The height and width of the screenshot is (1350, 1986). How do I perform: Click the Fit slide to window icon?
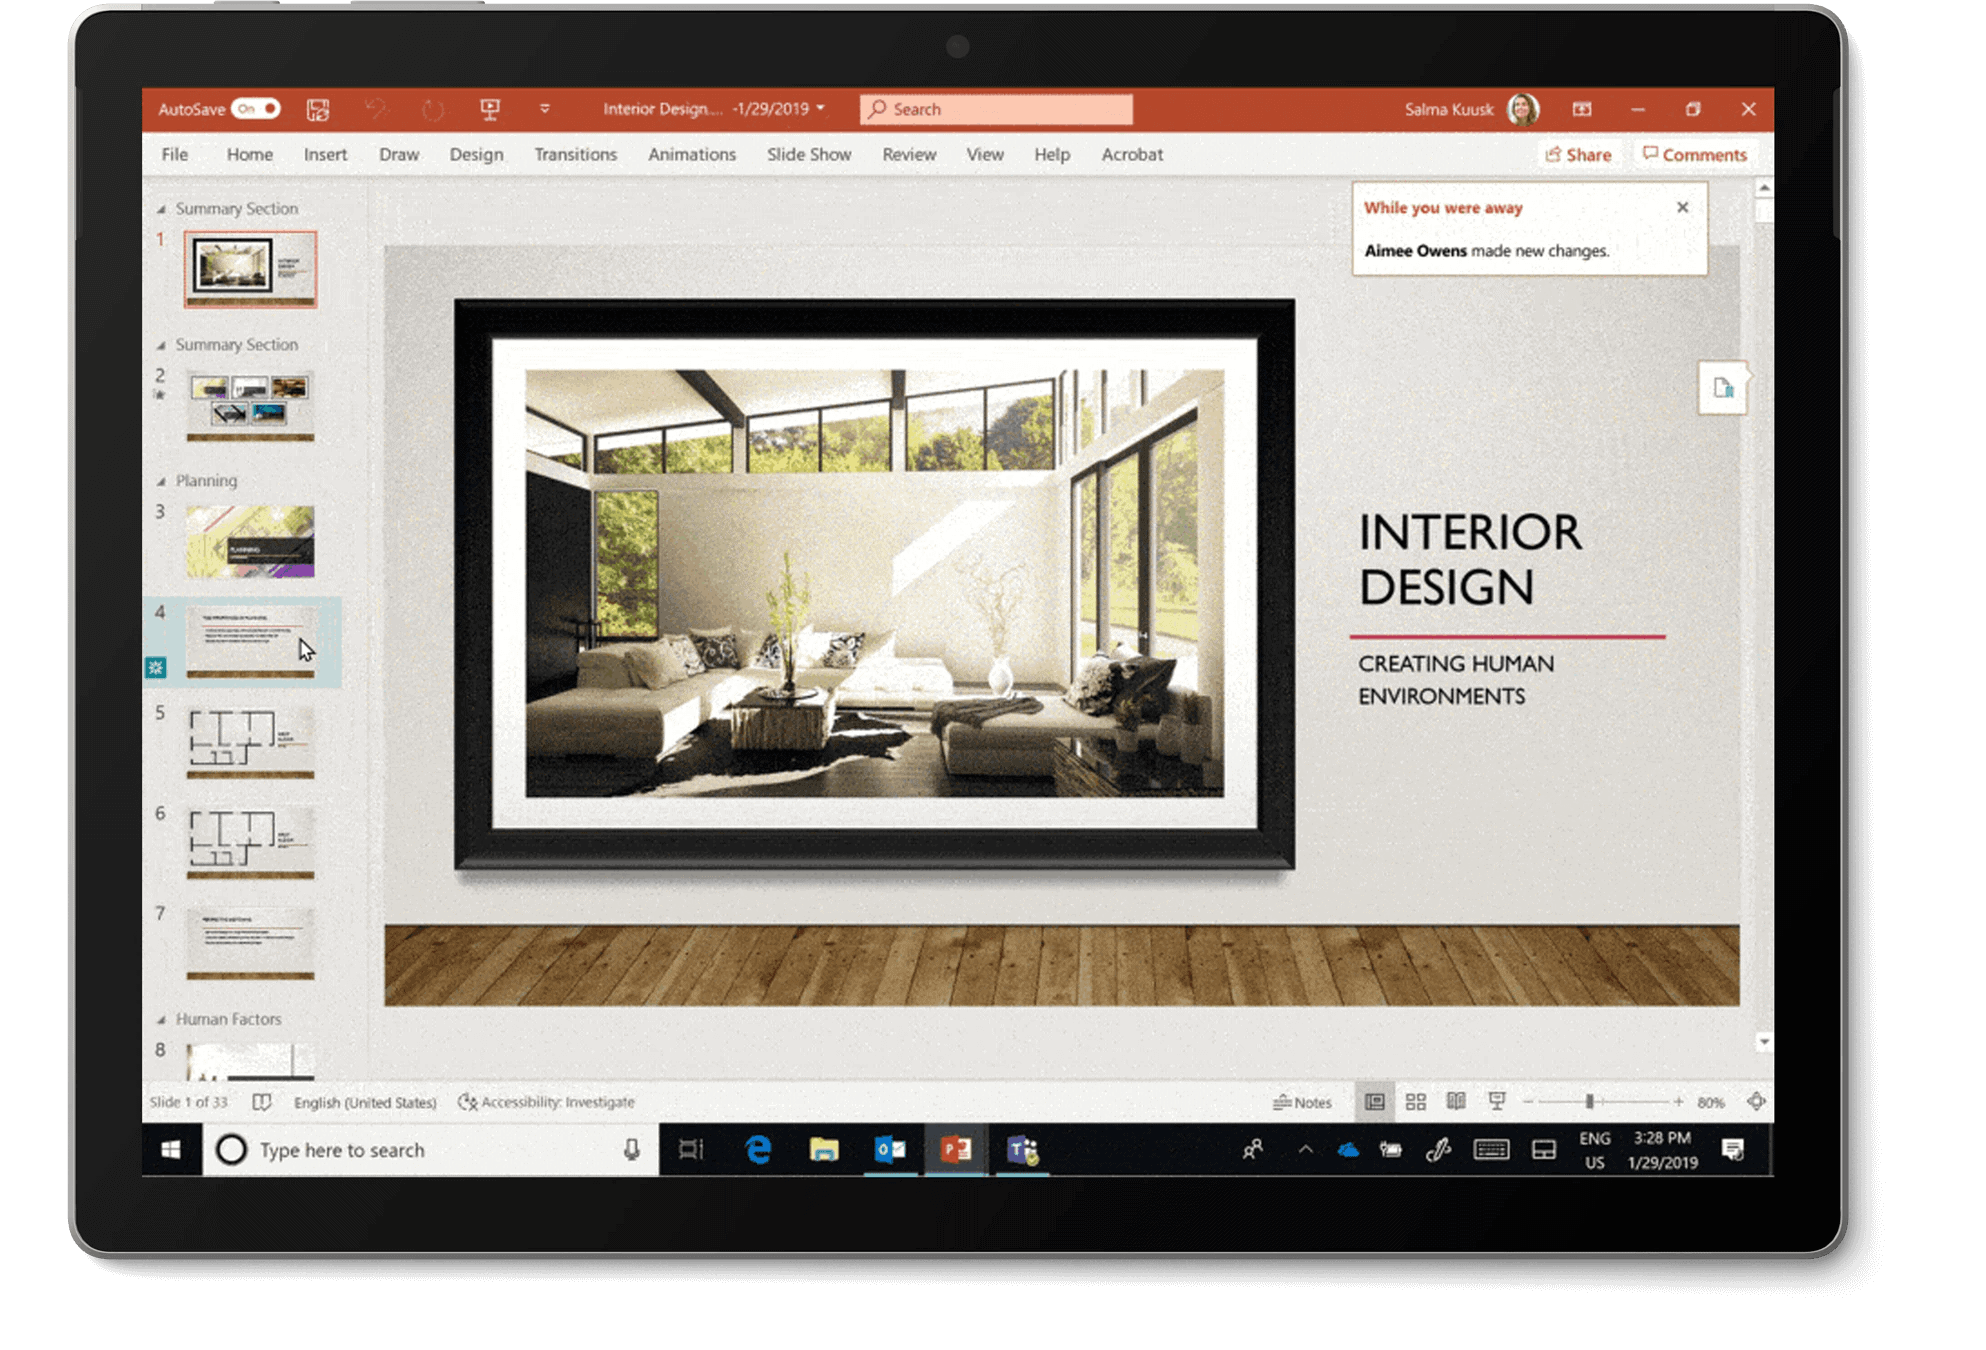[1751, 1100]
